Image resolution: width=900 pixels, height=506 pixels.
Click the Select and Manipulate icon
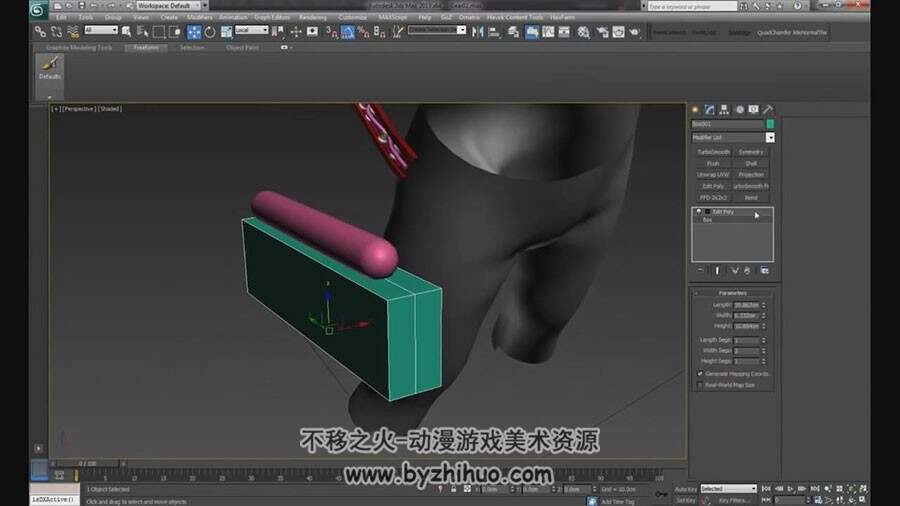[296, 32]
